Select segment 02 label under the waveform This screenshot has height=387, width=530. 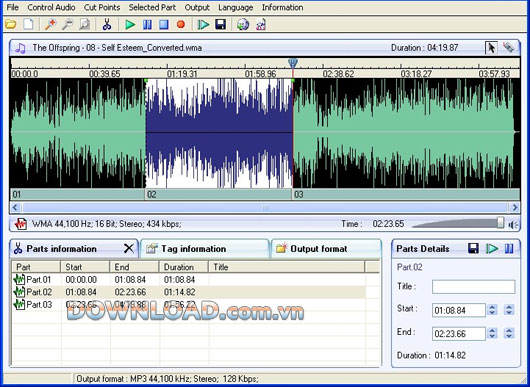218,194
